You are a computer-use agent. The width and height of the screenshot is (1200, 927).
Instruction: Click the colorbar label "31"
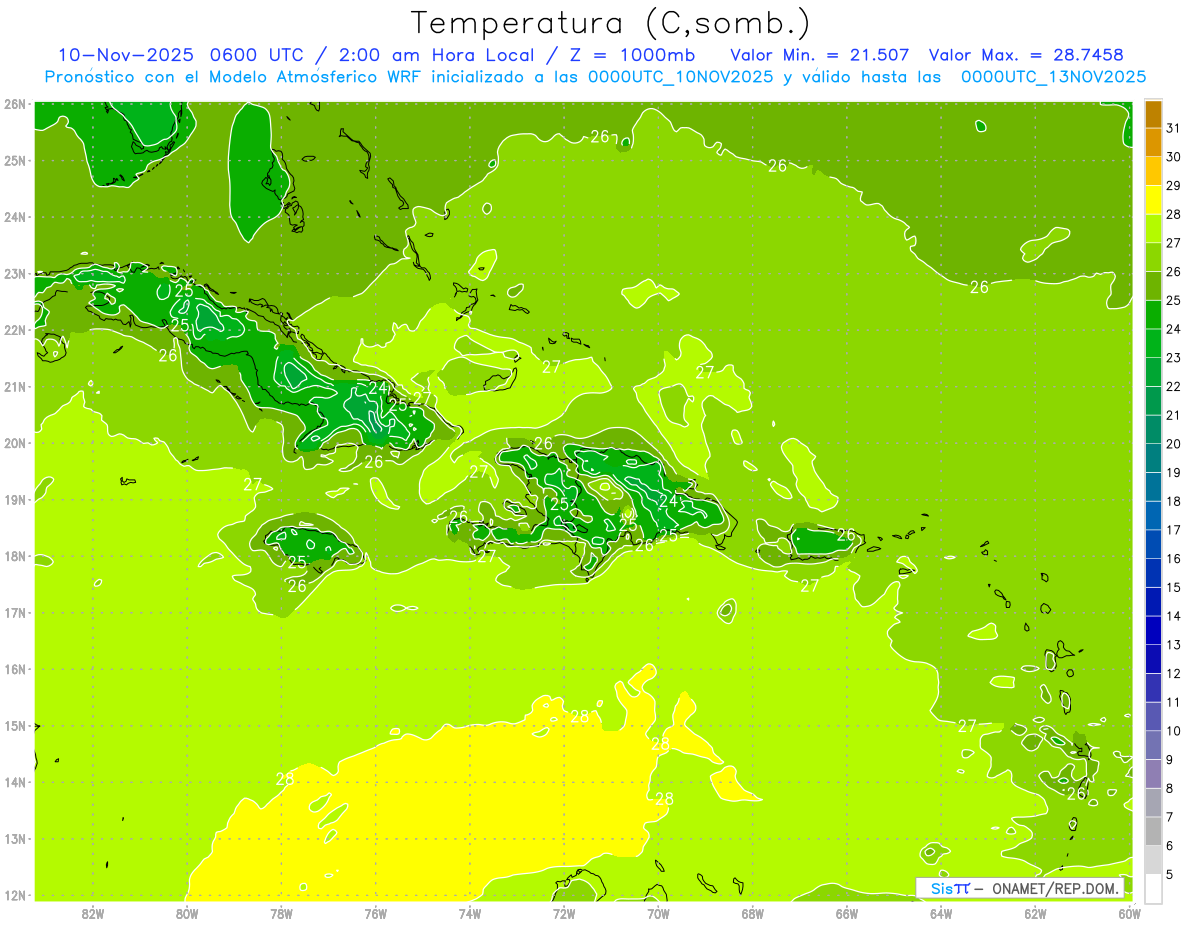point(1173,129)
